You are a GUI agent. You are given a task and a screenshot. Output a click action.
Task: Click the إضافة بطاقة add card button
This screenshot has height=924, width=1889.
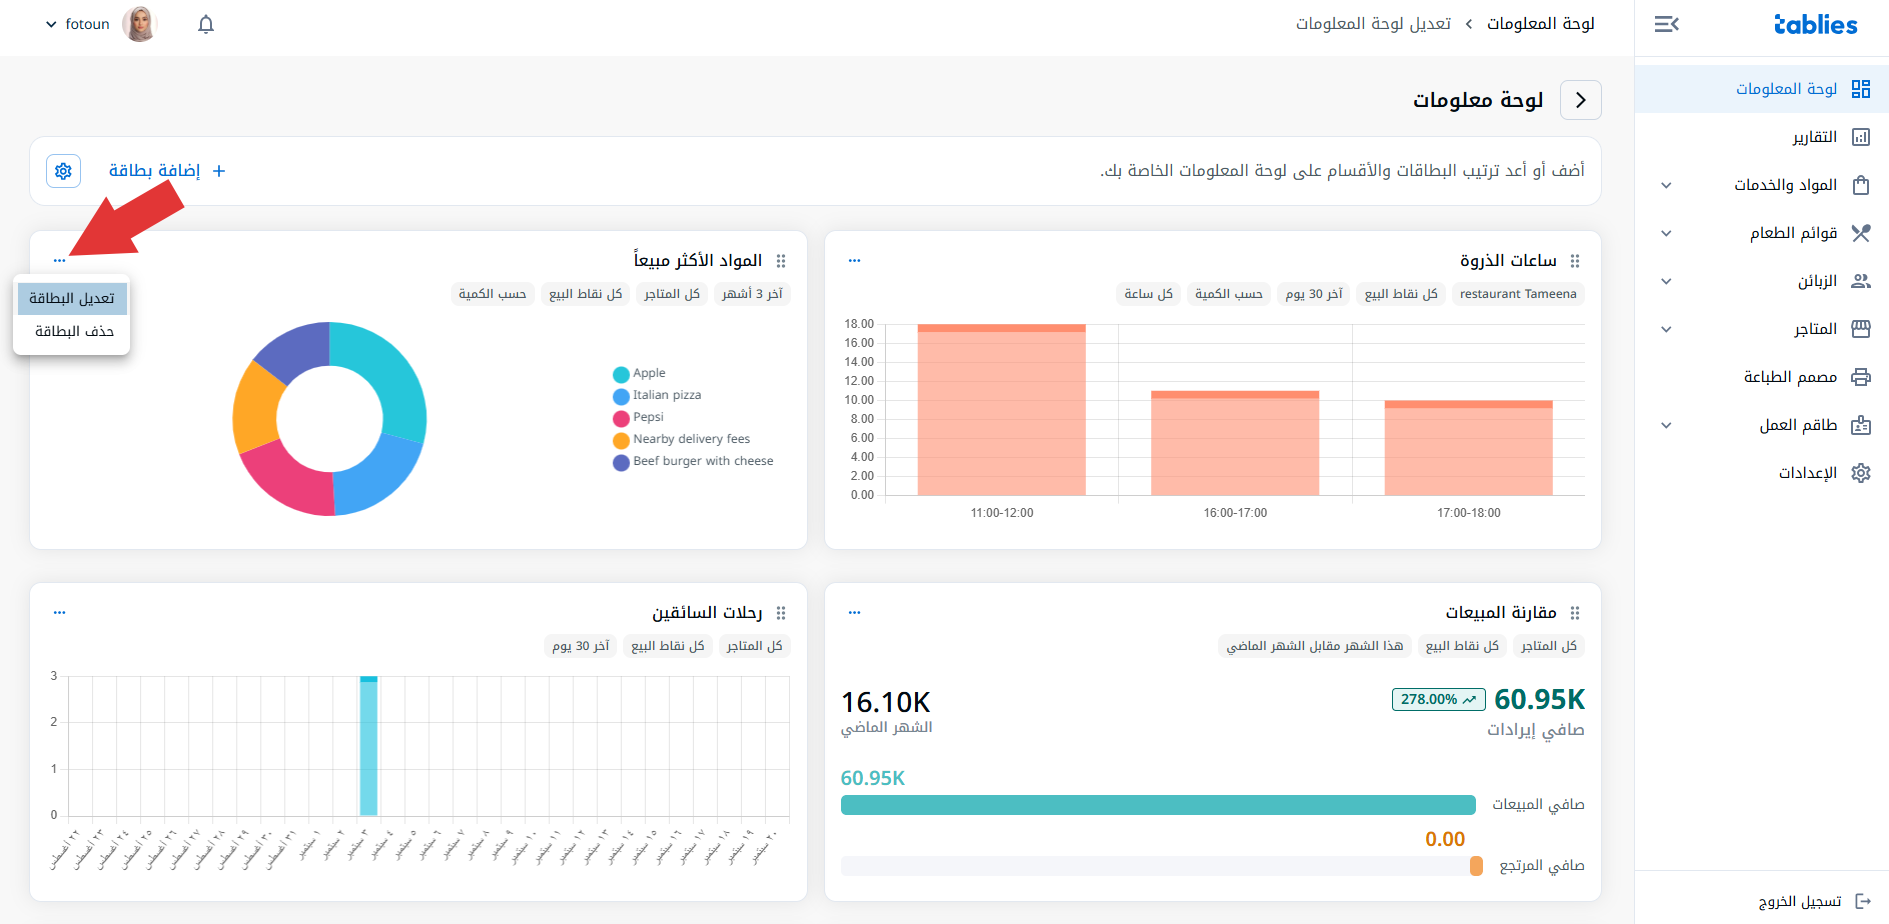click(x=167, y=171)
